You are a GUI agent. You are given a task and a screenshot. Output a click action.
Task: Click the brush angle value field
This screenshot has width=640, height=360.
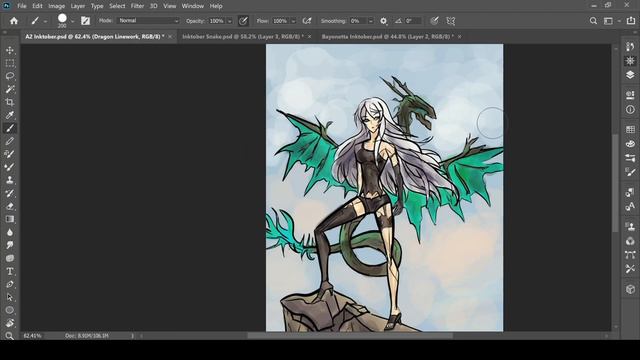[413, 21]
